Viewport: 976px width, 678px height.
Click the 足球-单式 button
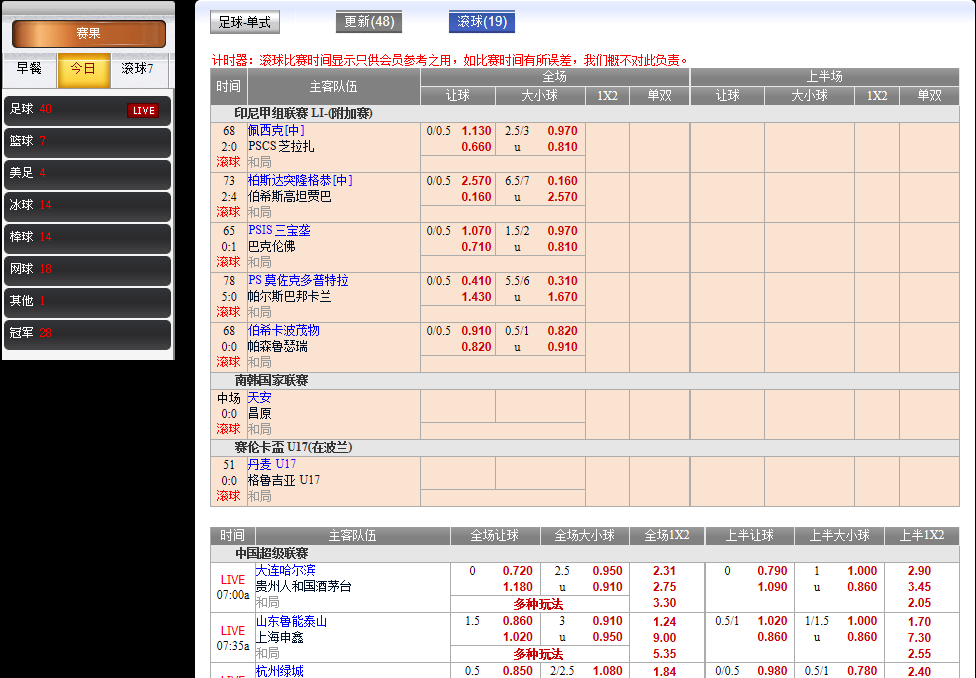(x=245, y=22)
